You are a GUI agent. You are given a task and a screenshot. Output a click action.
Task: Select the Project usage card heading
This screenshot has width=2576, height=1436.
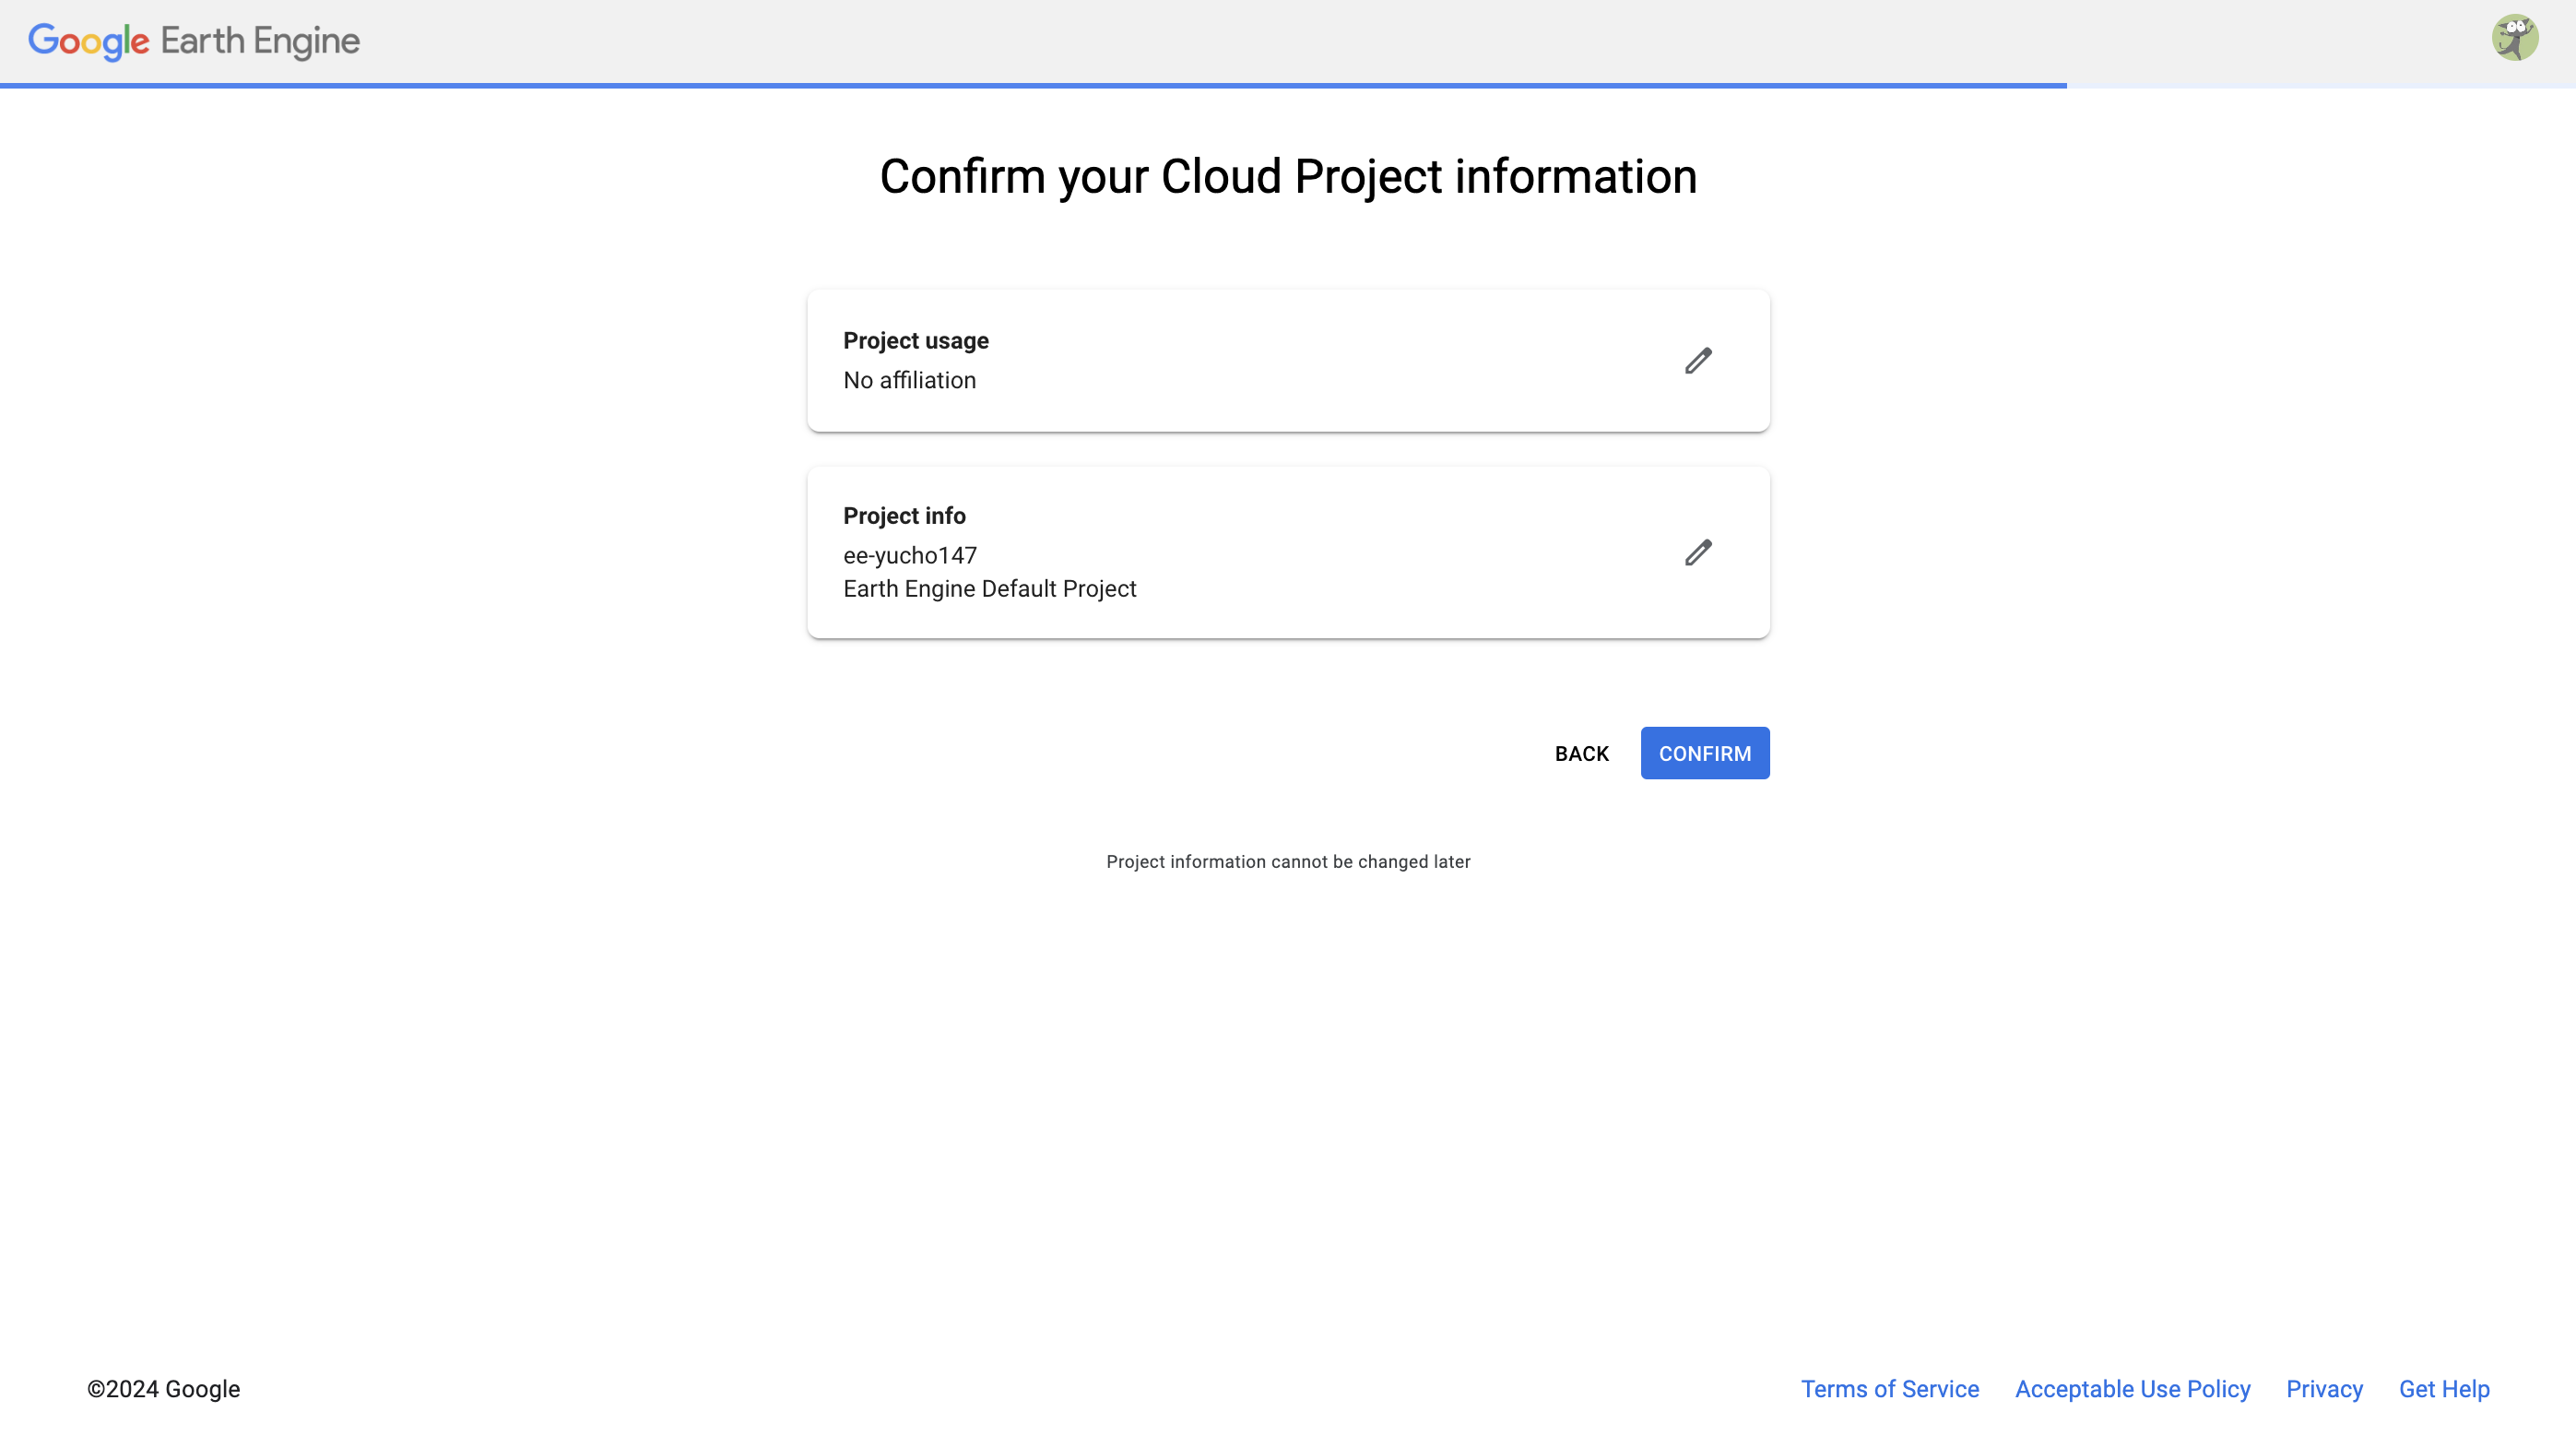coord(915,341)
